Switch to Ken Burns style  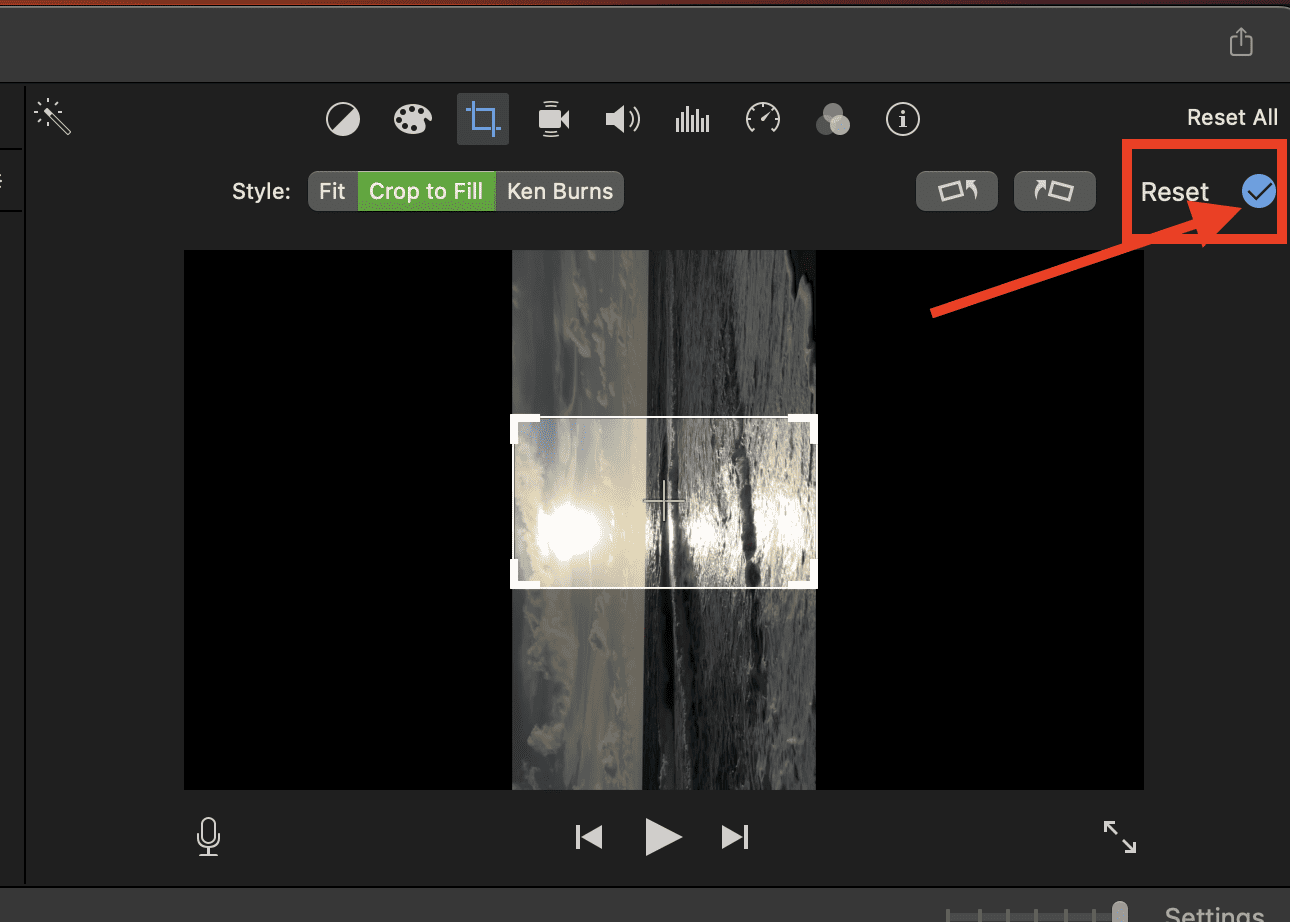[x=559, y=191]
